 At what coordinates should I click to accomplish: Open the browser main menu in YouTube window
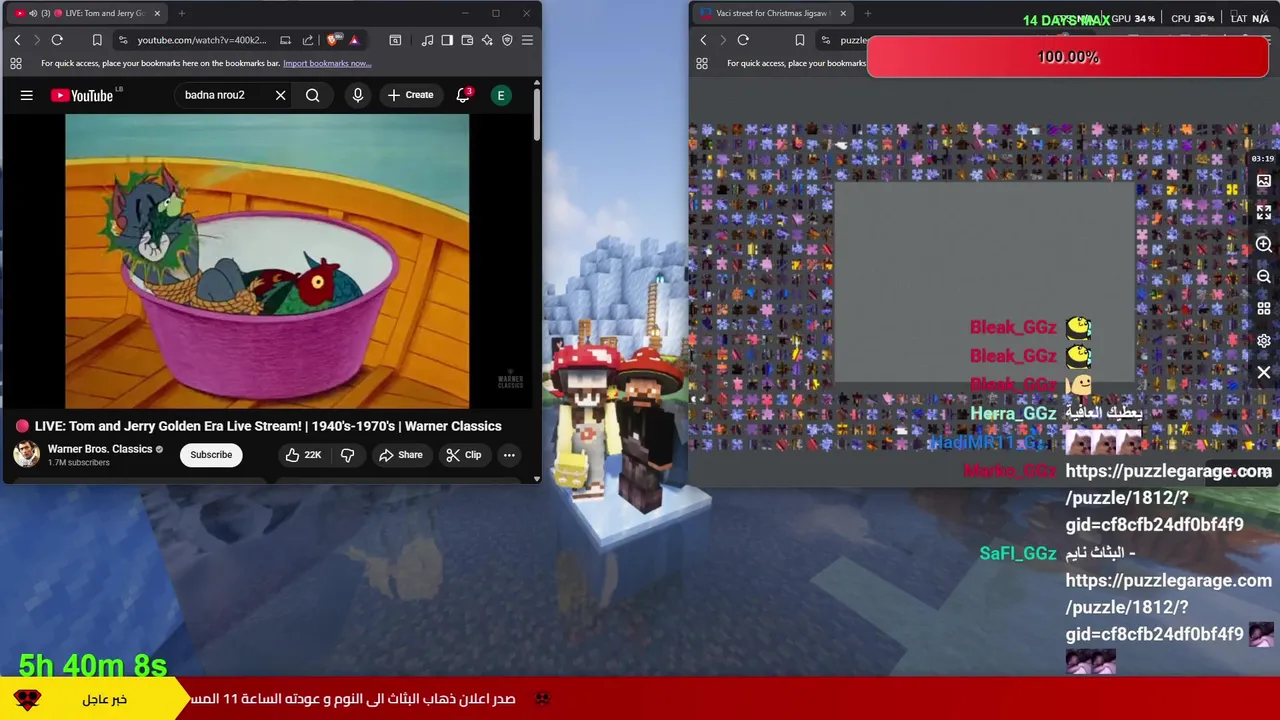pos(527,40)
